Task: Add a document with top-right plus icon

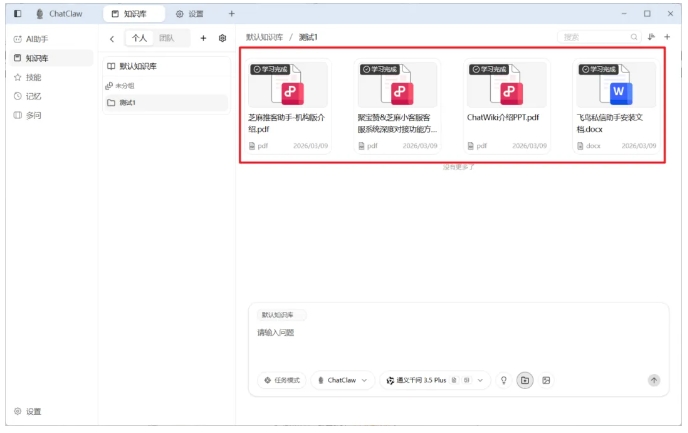Action: (x=667, y=37)
